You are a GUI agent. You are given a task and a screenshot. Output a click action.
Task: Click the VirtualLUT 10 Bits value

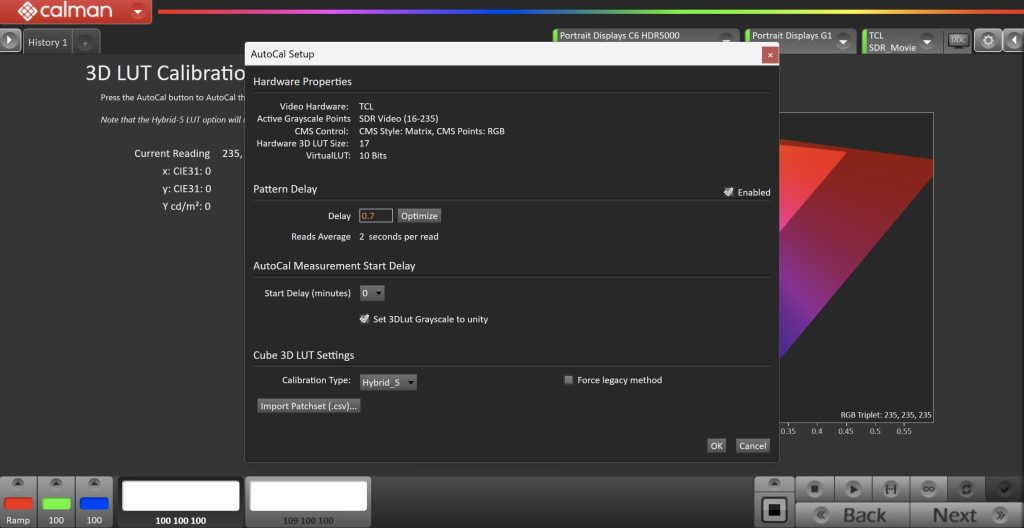coord(373,156)
